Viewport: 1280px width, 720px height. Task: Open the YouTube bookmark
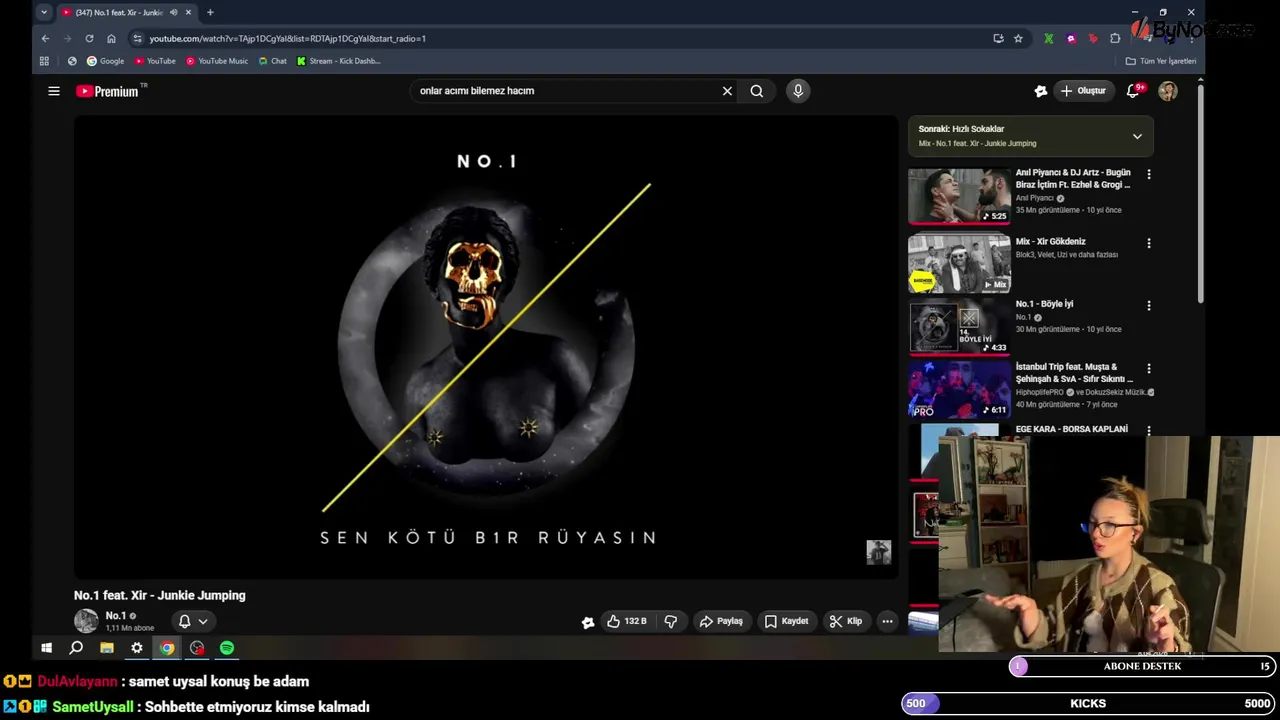[155, 61]
